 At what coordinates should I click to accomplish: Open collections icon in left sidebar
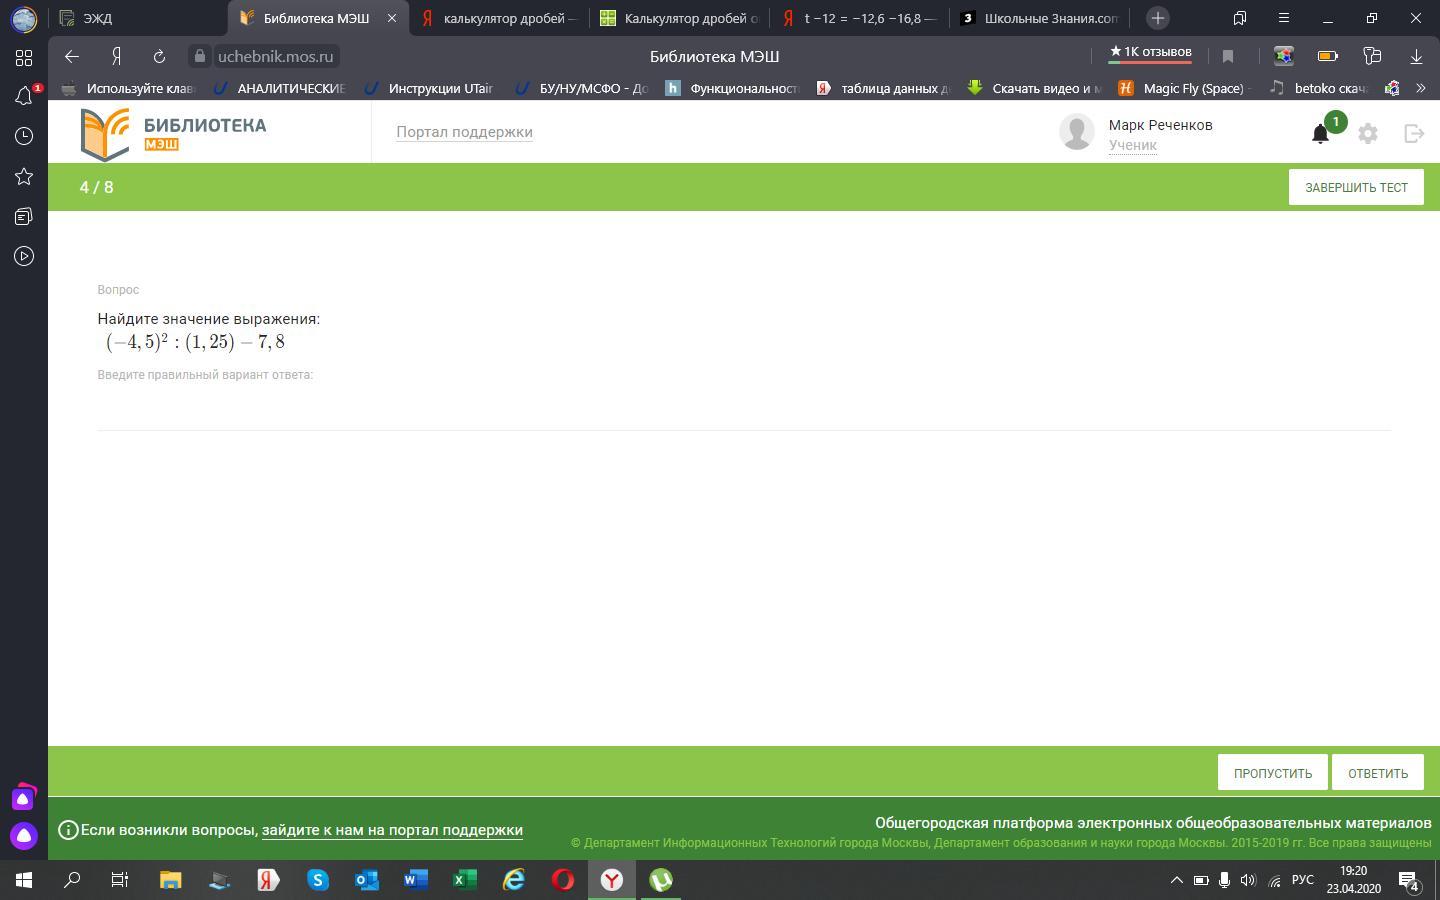click(x=24, y=216)
